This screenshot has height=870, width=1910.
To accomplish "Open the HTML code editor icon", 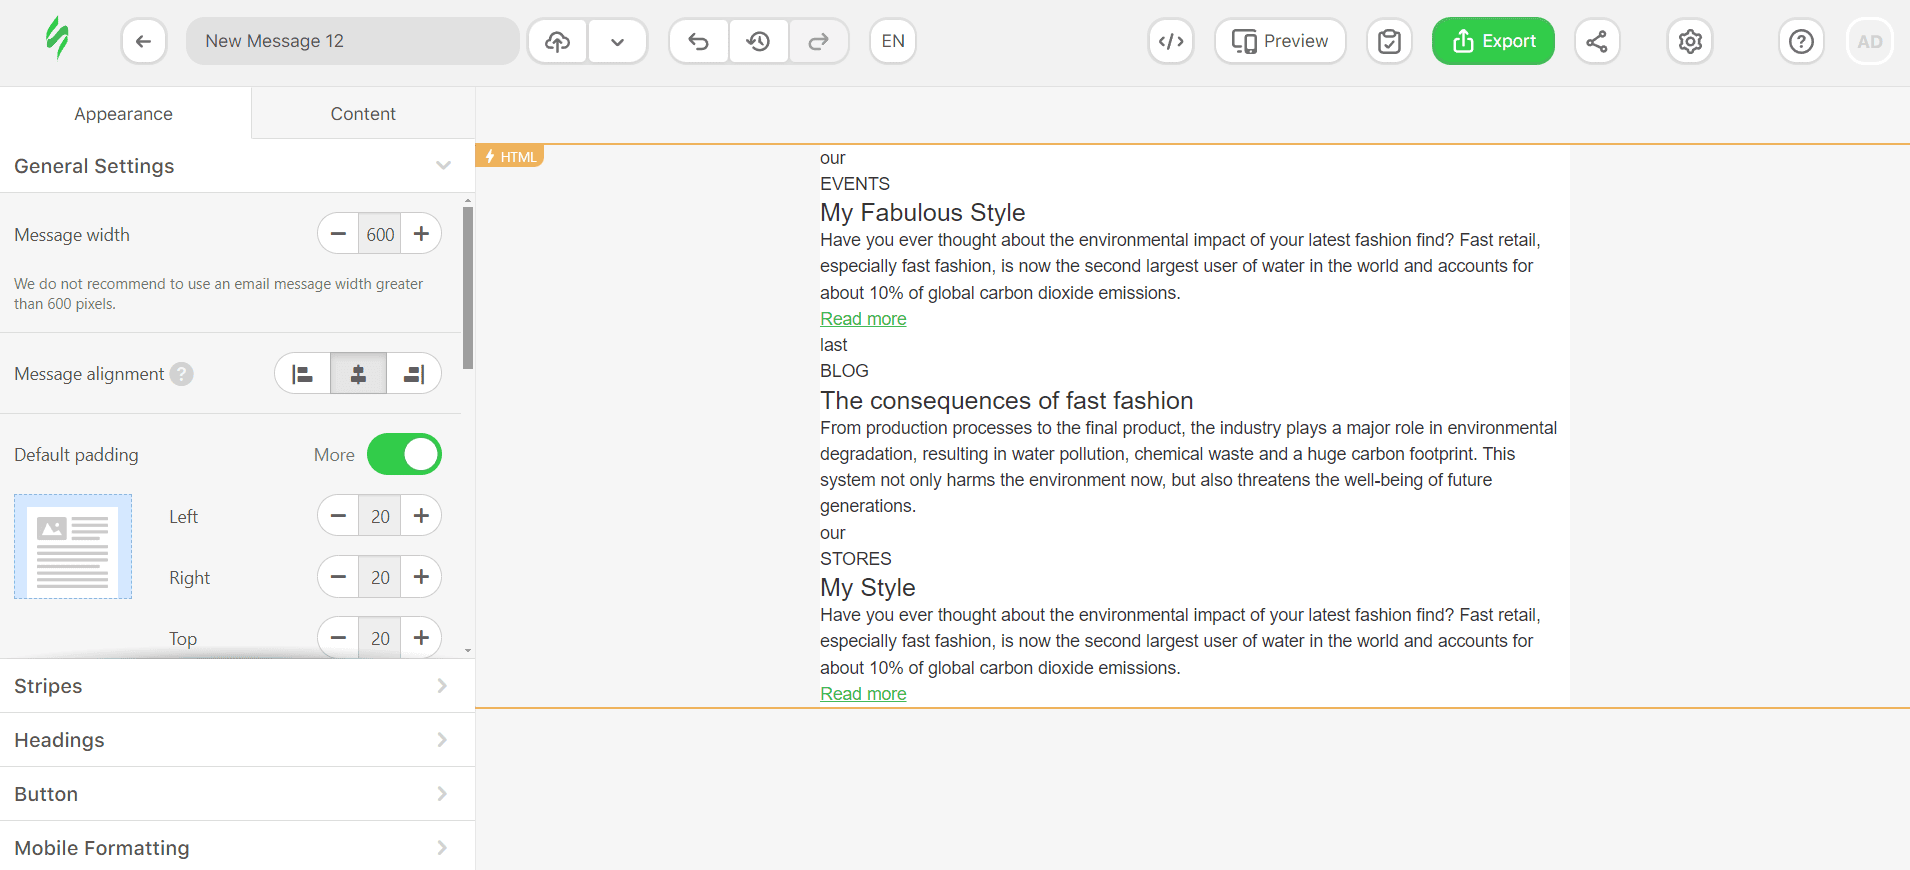I will (1171, 41).
